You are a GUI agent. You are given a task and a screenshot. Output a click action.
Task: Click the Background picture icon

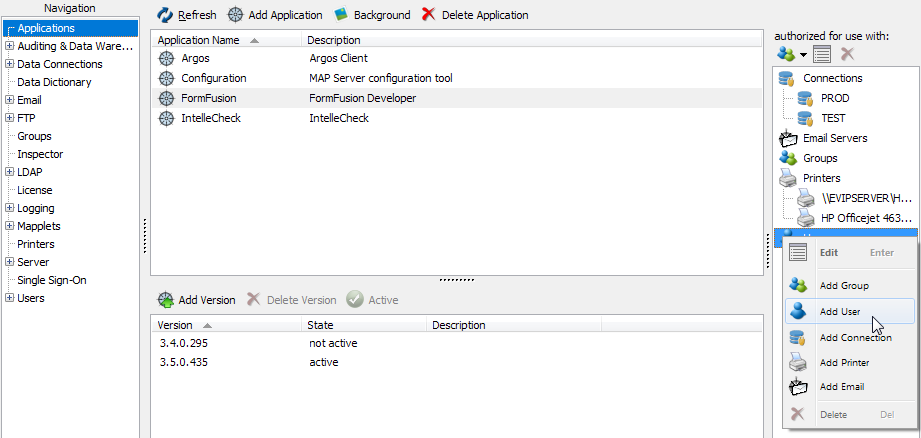click(341, 14)
